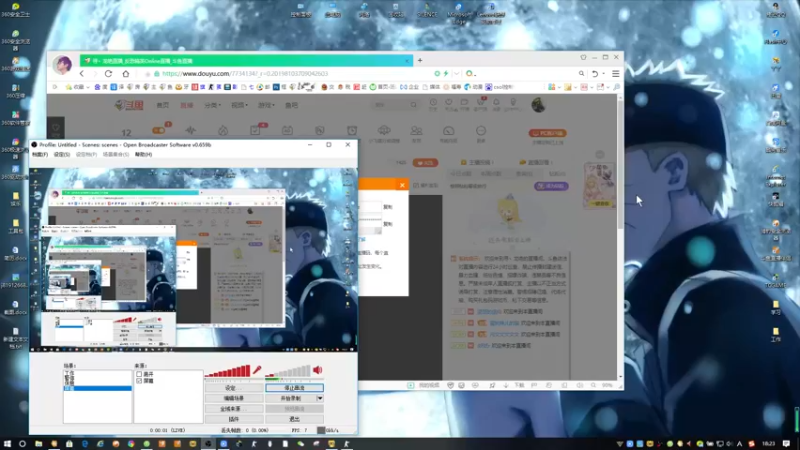This screenshot has height=450, width=800.
Task: Mute the desktop speaker icon in OBS
Action: [317, 370]
